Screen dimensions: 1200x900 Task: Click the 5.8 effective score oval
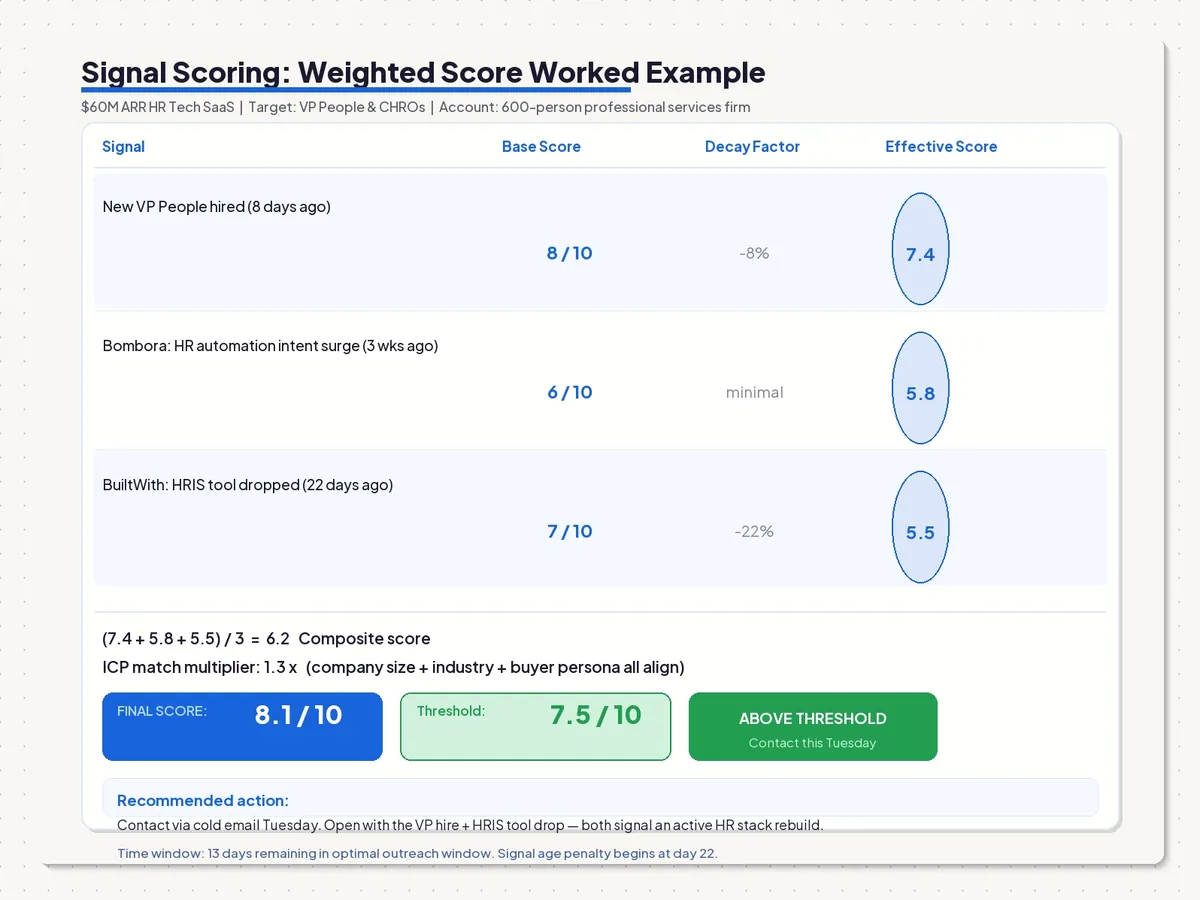(920, 388)
